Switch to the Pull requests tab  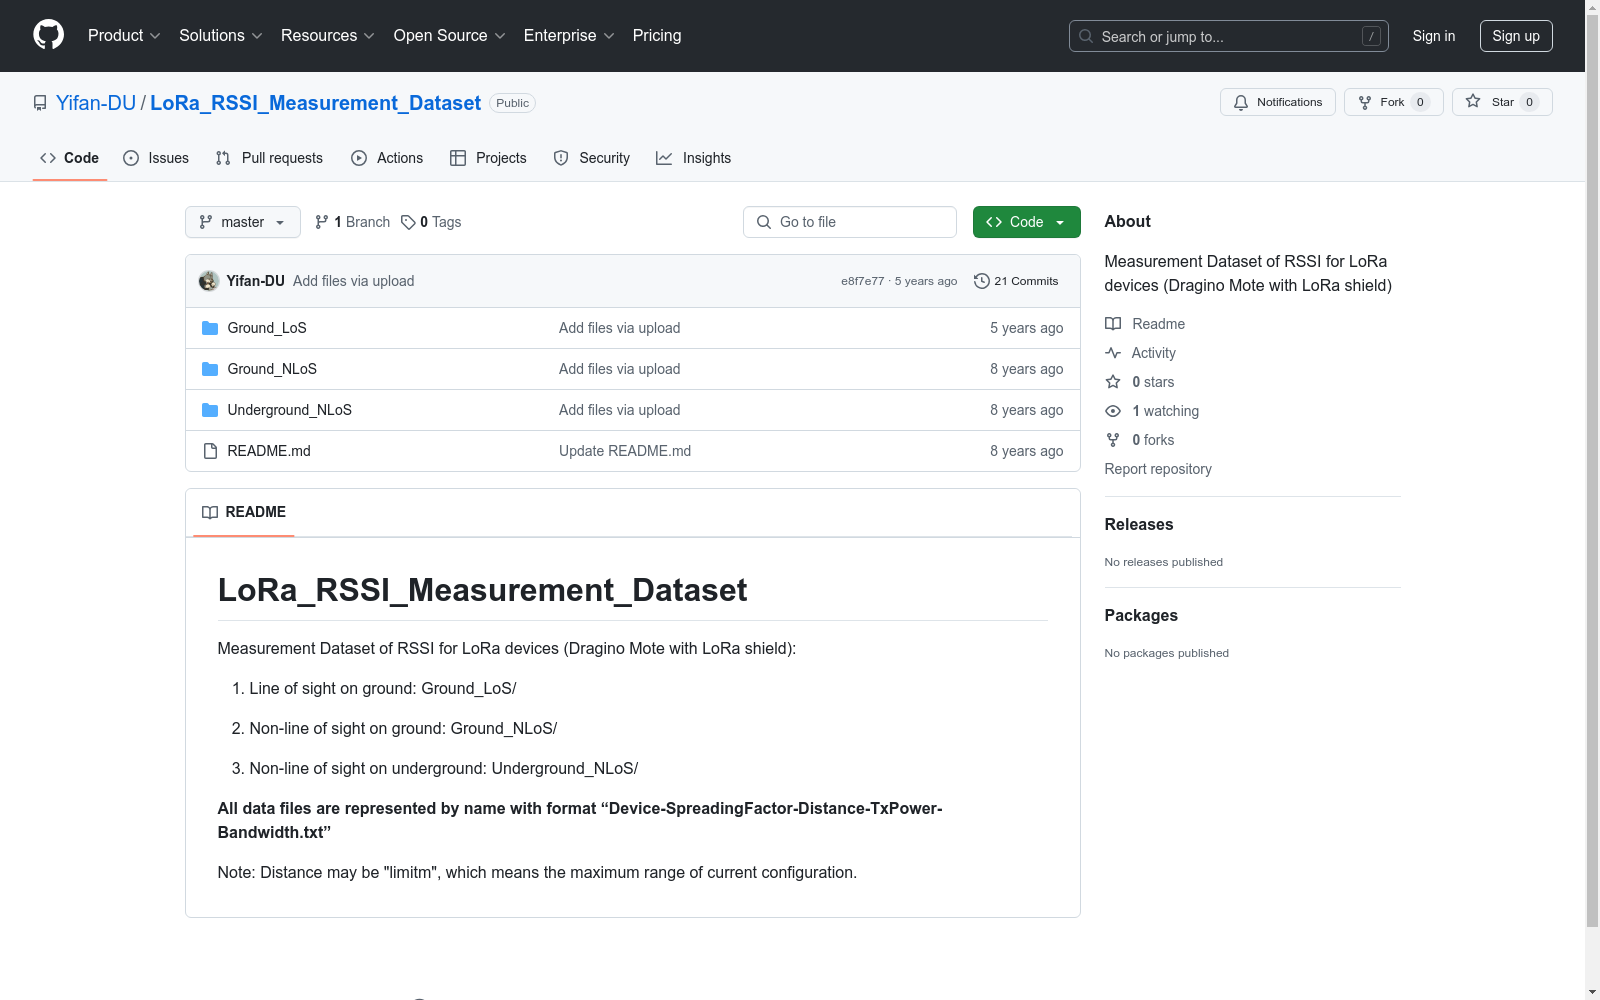(x=268, y=157)
